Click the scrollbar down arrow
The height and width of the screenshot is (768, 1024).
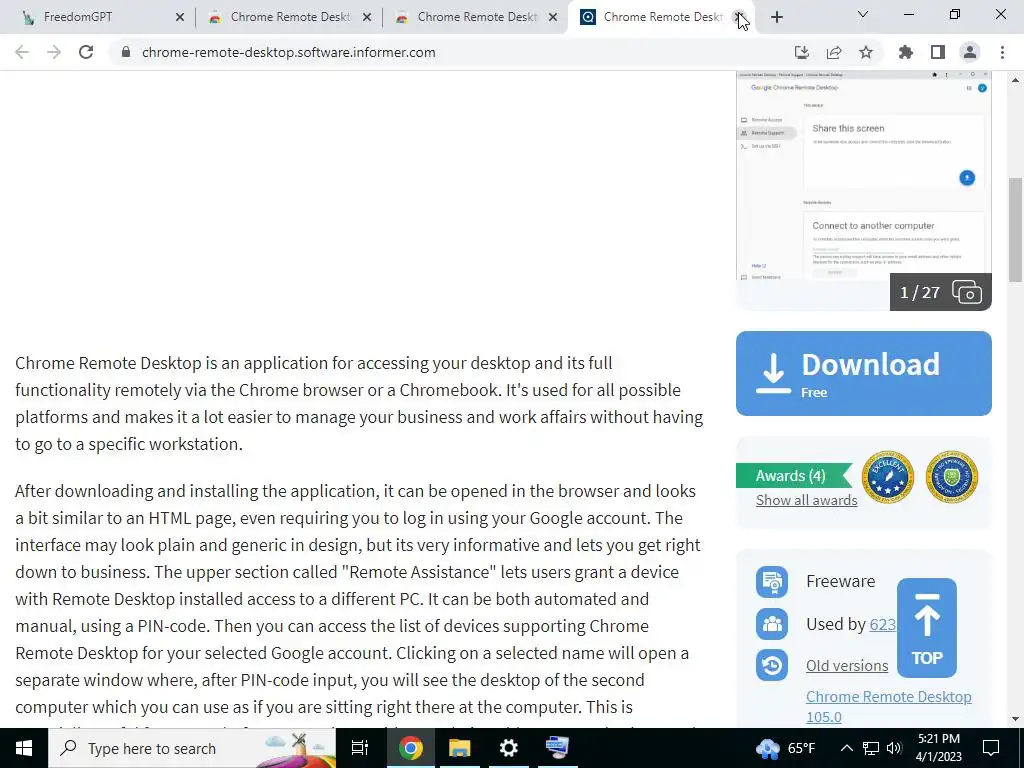click(x=1016, y=719)
